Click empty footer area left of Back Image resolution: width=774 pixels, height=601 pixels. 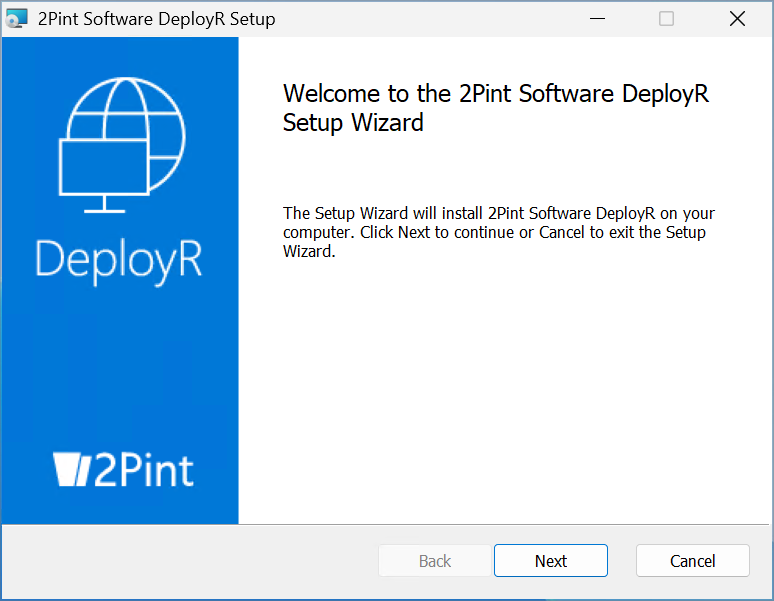[x=190, y=561]
